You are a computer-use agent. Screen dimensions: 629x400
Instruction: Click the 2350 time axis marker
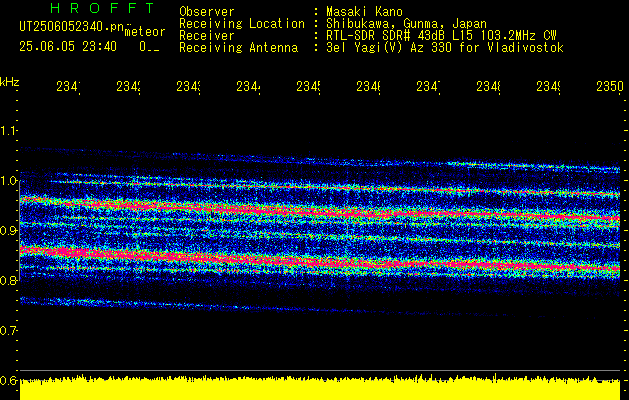click(x=610, y=86)
